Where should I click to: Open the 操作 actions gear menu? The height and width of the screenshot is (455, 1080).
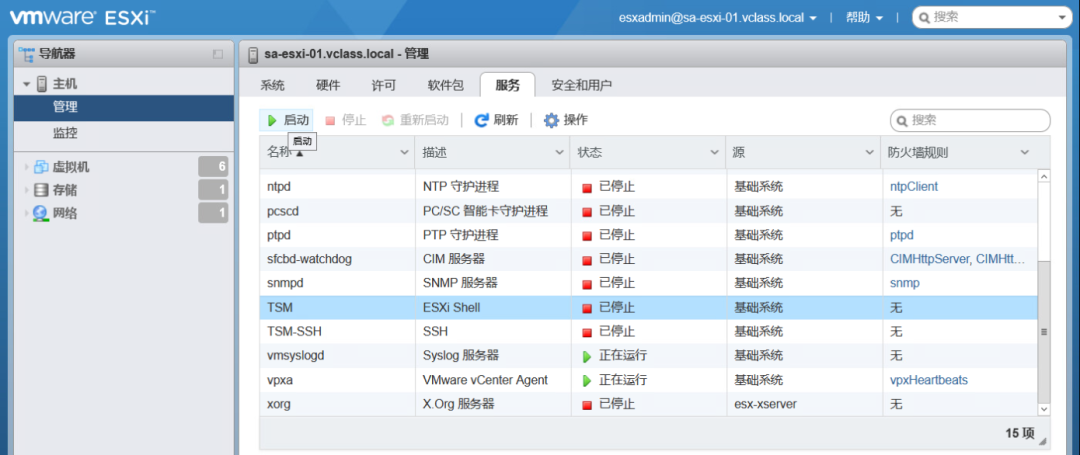coord(565,120)
